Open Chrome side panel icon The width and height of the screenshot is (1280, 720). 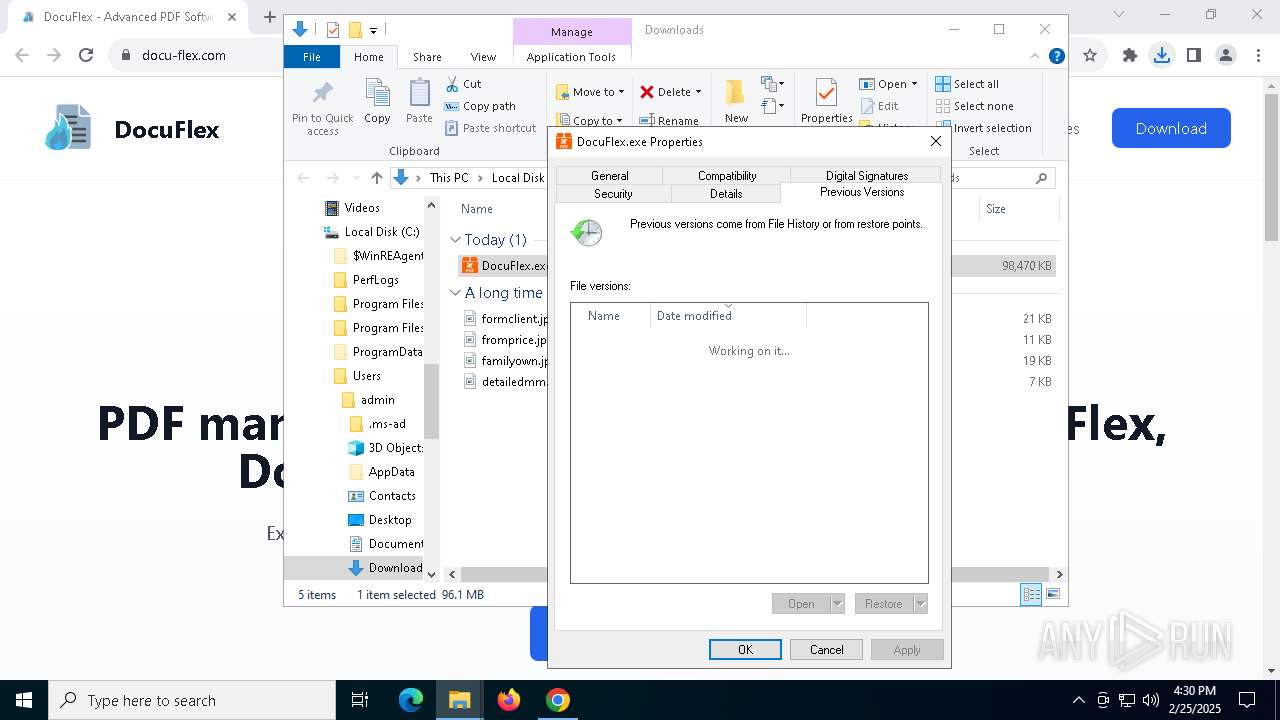pyautogui.click(x=1193, y=56)
